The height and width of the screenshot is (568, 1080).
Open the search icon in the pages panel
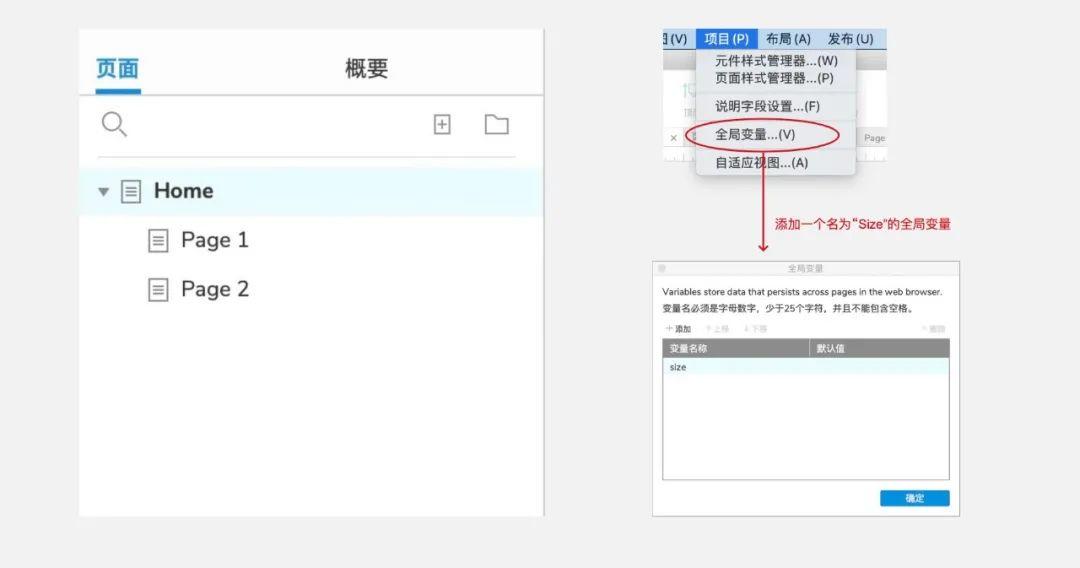coord(114,125)
